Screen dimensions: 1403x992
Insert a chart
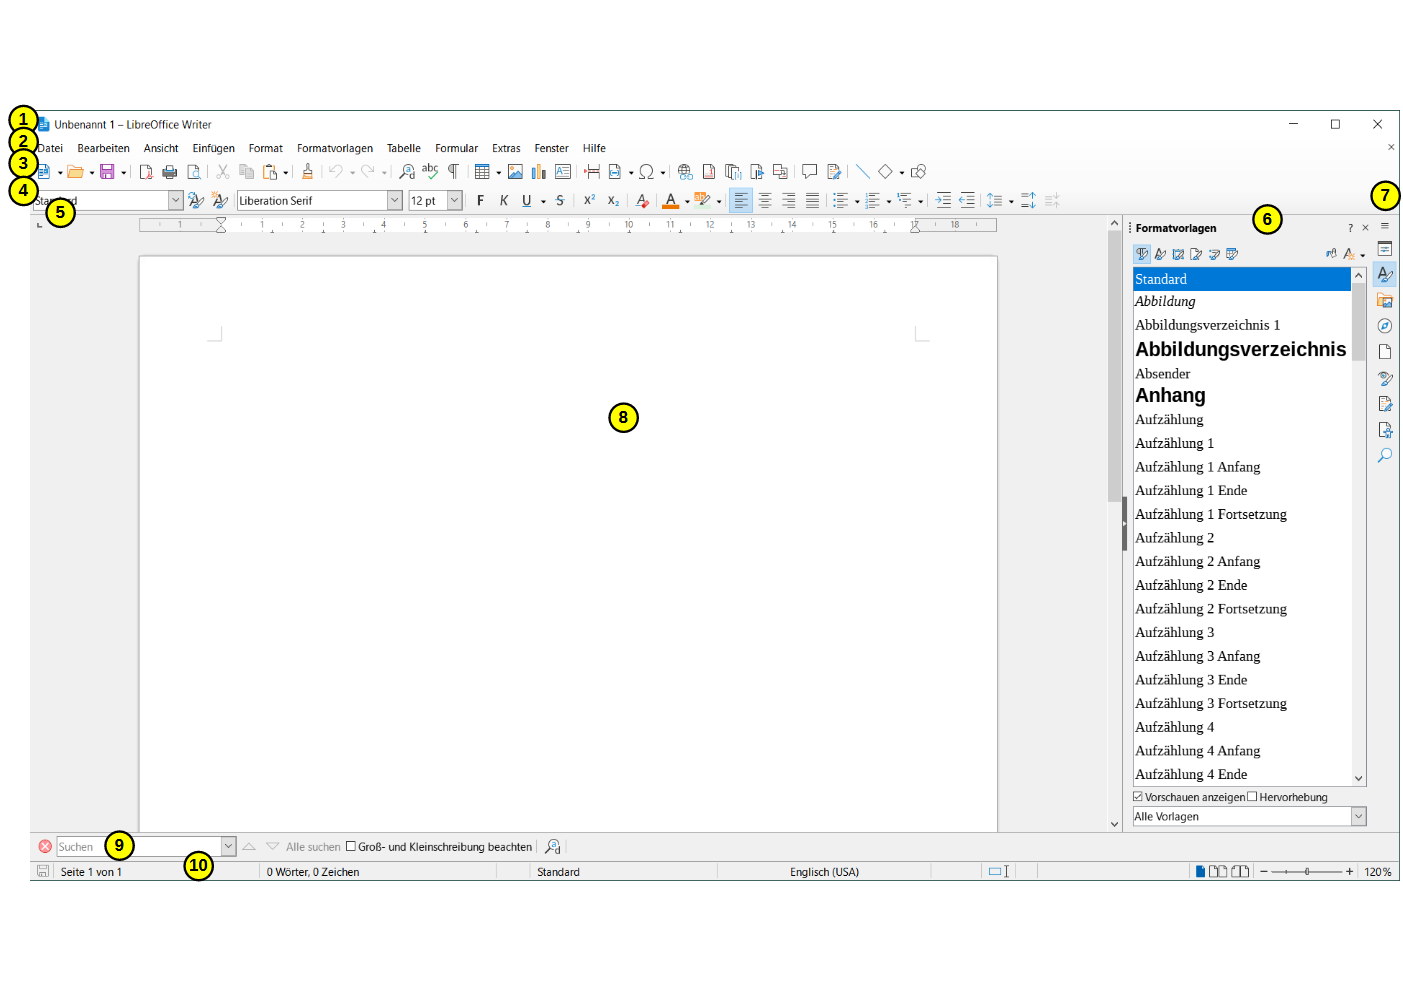tap(539, 172)
